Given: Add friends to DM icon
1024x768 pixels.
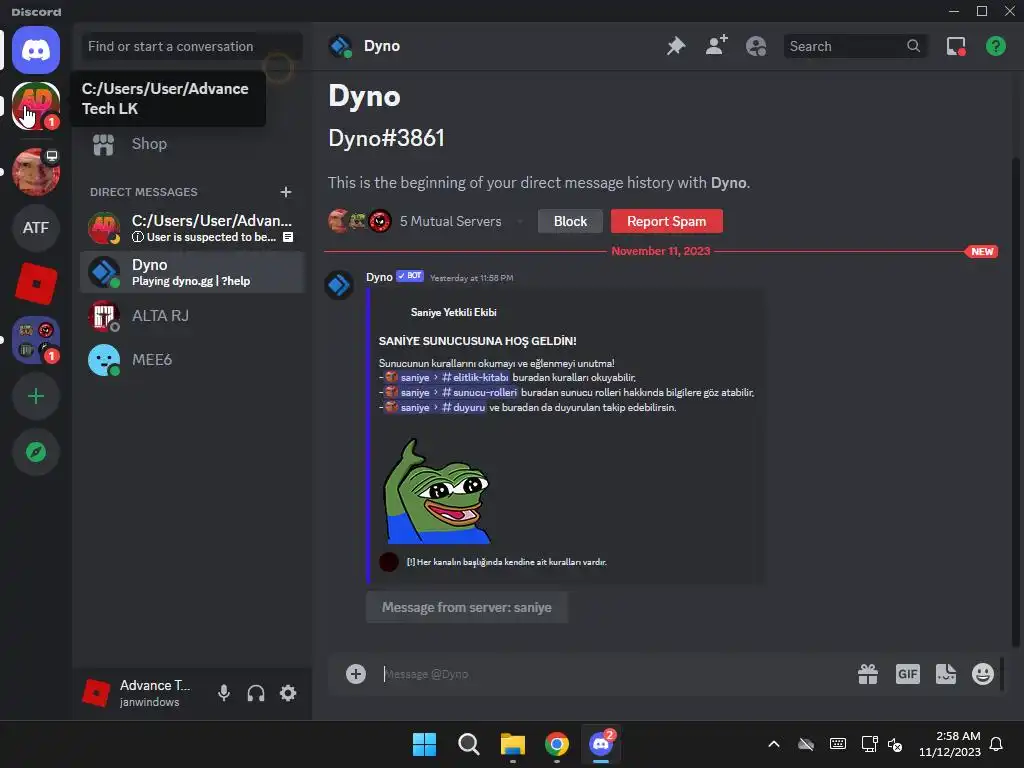Looking at the screenshot, I should coord(716,46).
